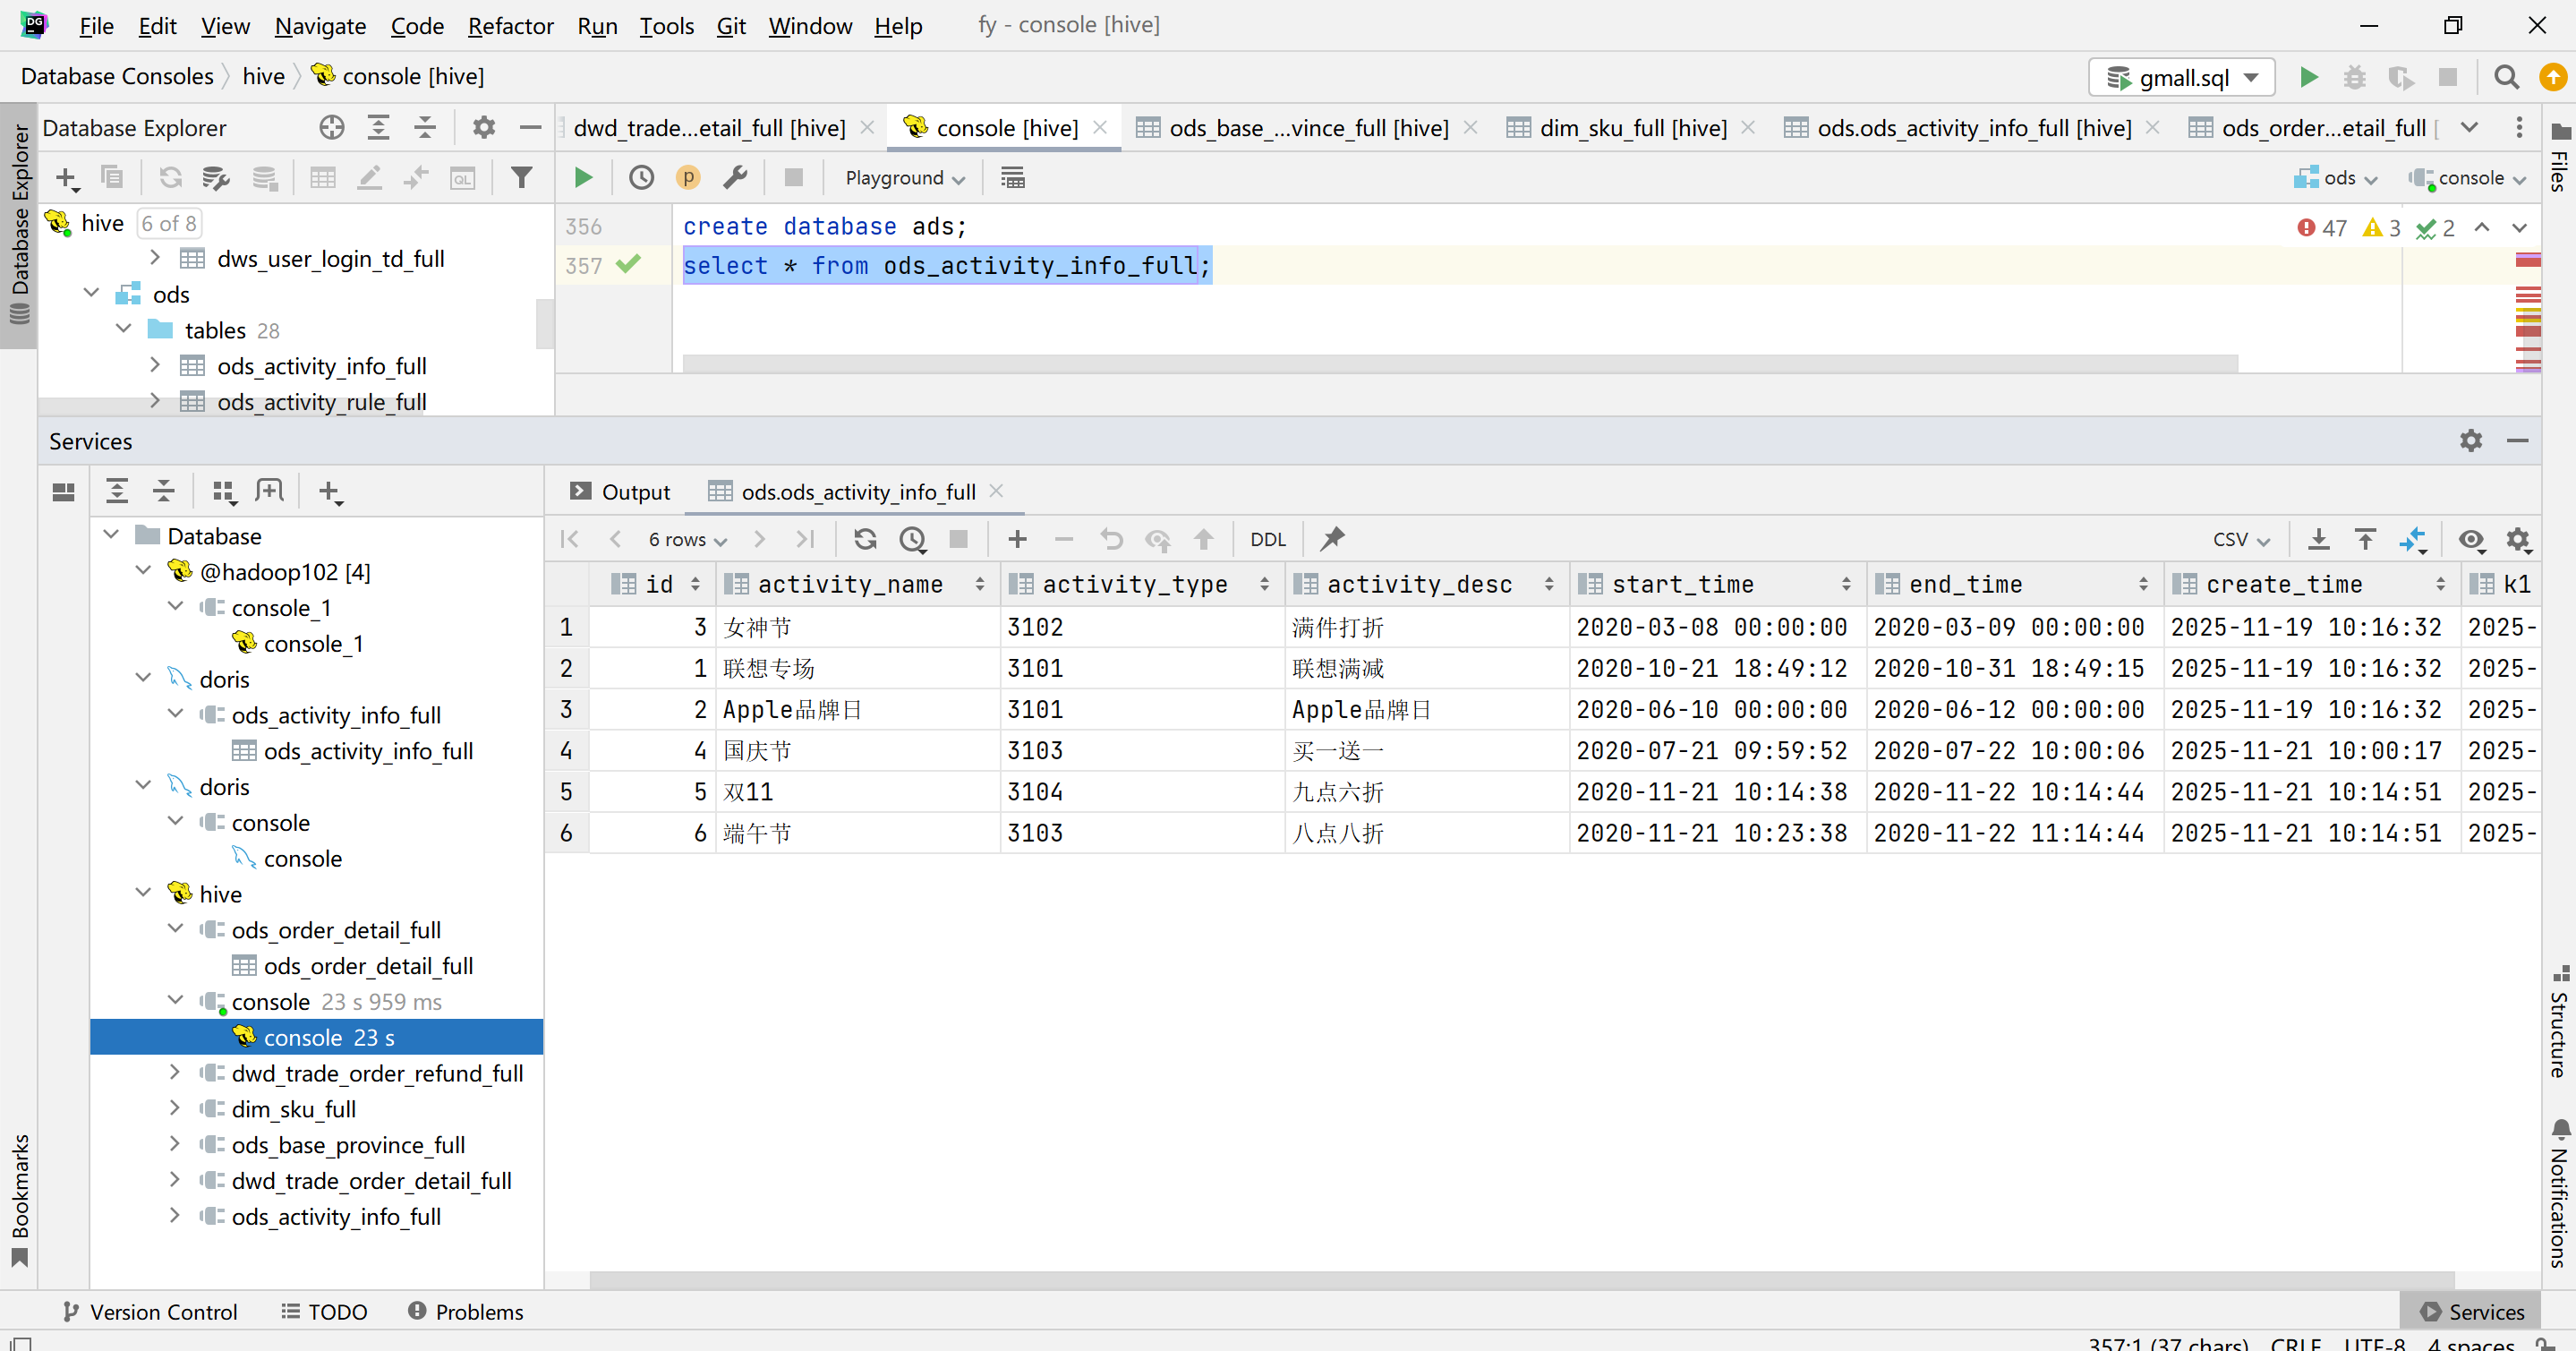2576x1351 pixels.
Task: Add a row with the plus icon
Action: pos(1017,540)
